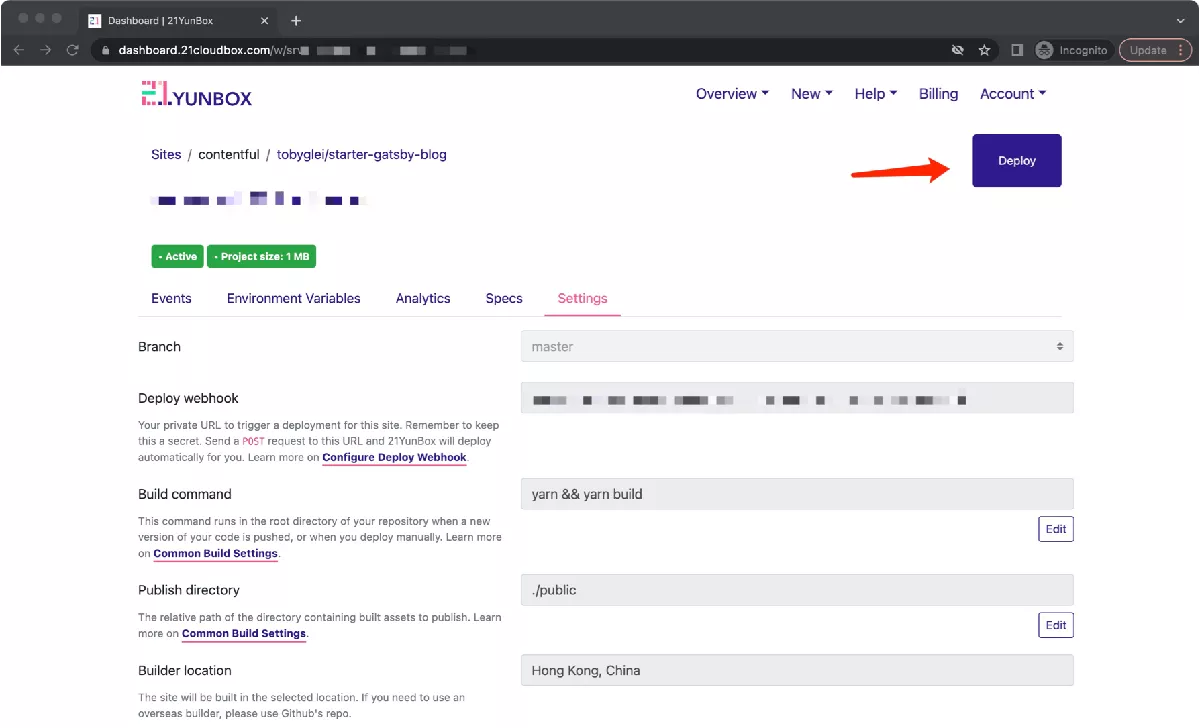Expand the Help menu
Image resolution: width=1200 pixels, height=728 pixels.
(x=875, y=94)
